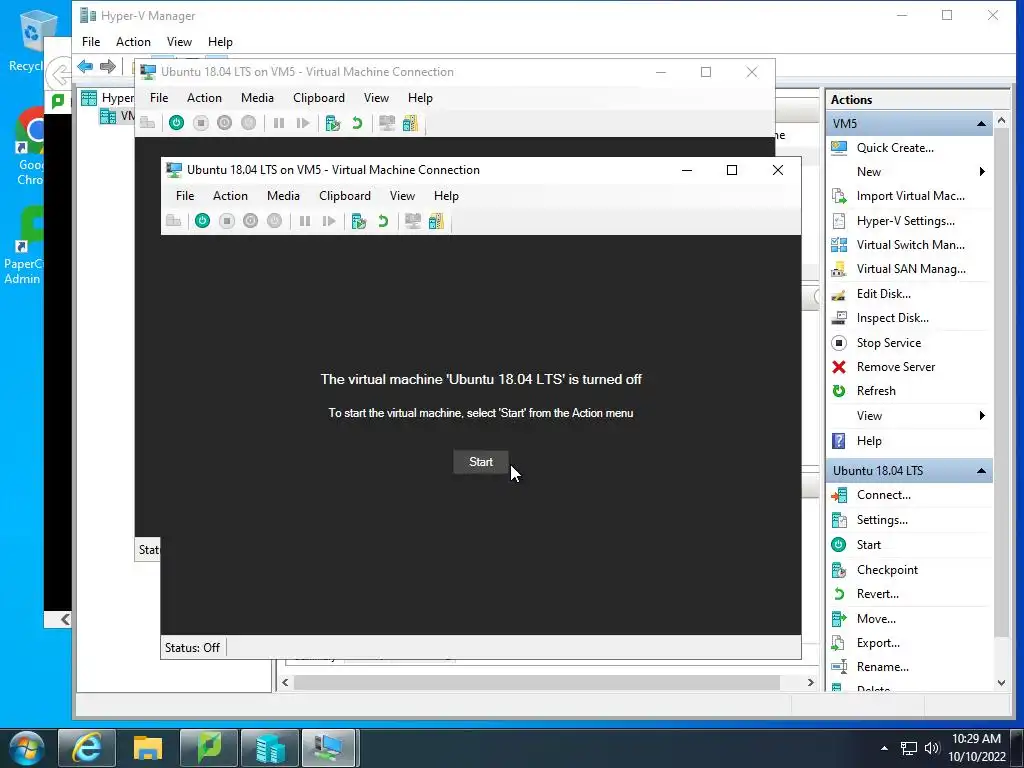1024x768 pixels.
Task: Collapse the VM5 section in Actions pane
Action: pos(981,123)
